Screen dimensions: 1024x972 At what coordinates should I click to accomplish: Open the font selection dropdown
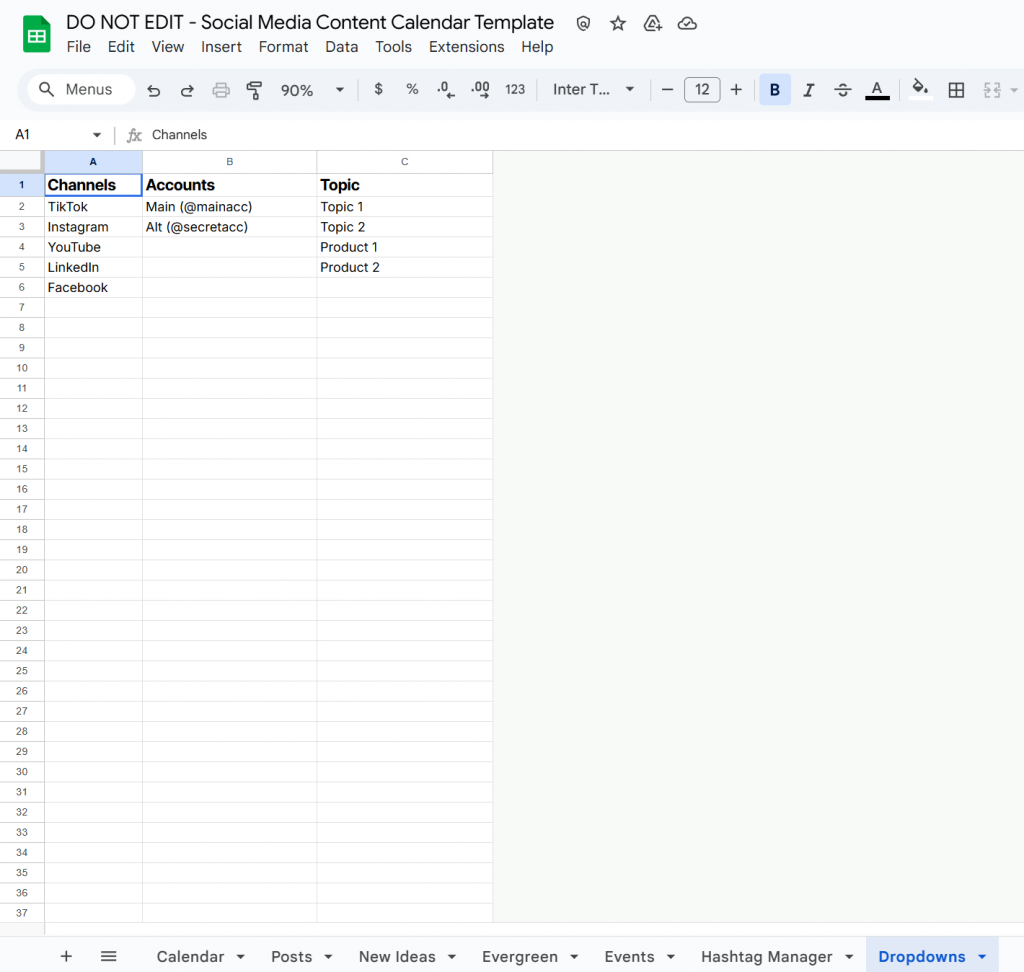(x=593, y=89)
